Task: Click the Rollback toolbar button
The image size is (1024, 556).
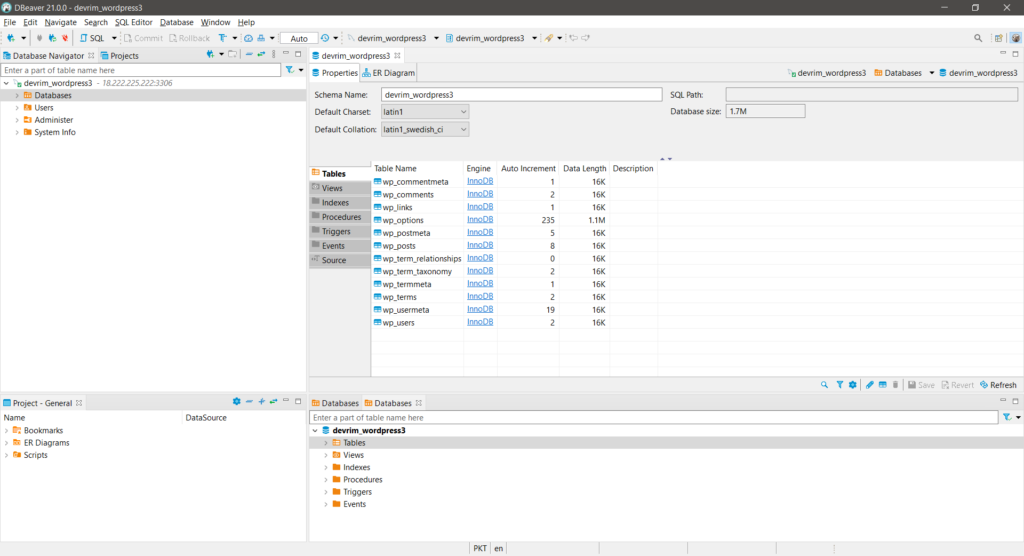Action: pyautogui.click(x=189, y=38)
